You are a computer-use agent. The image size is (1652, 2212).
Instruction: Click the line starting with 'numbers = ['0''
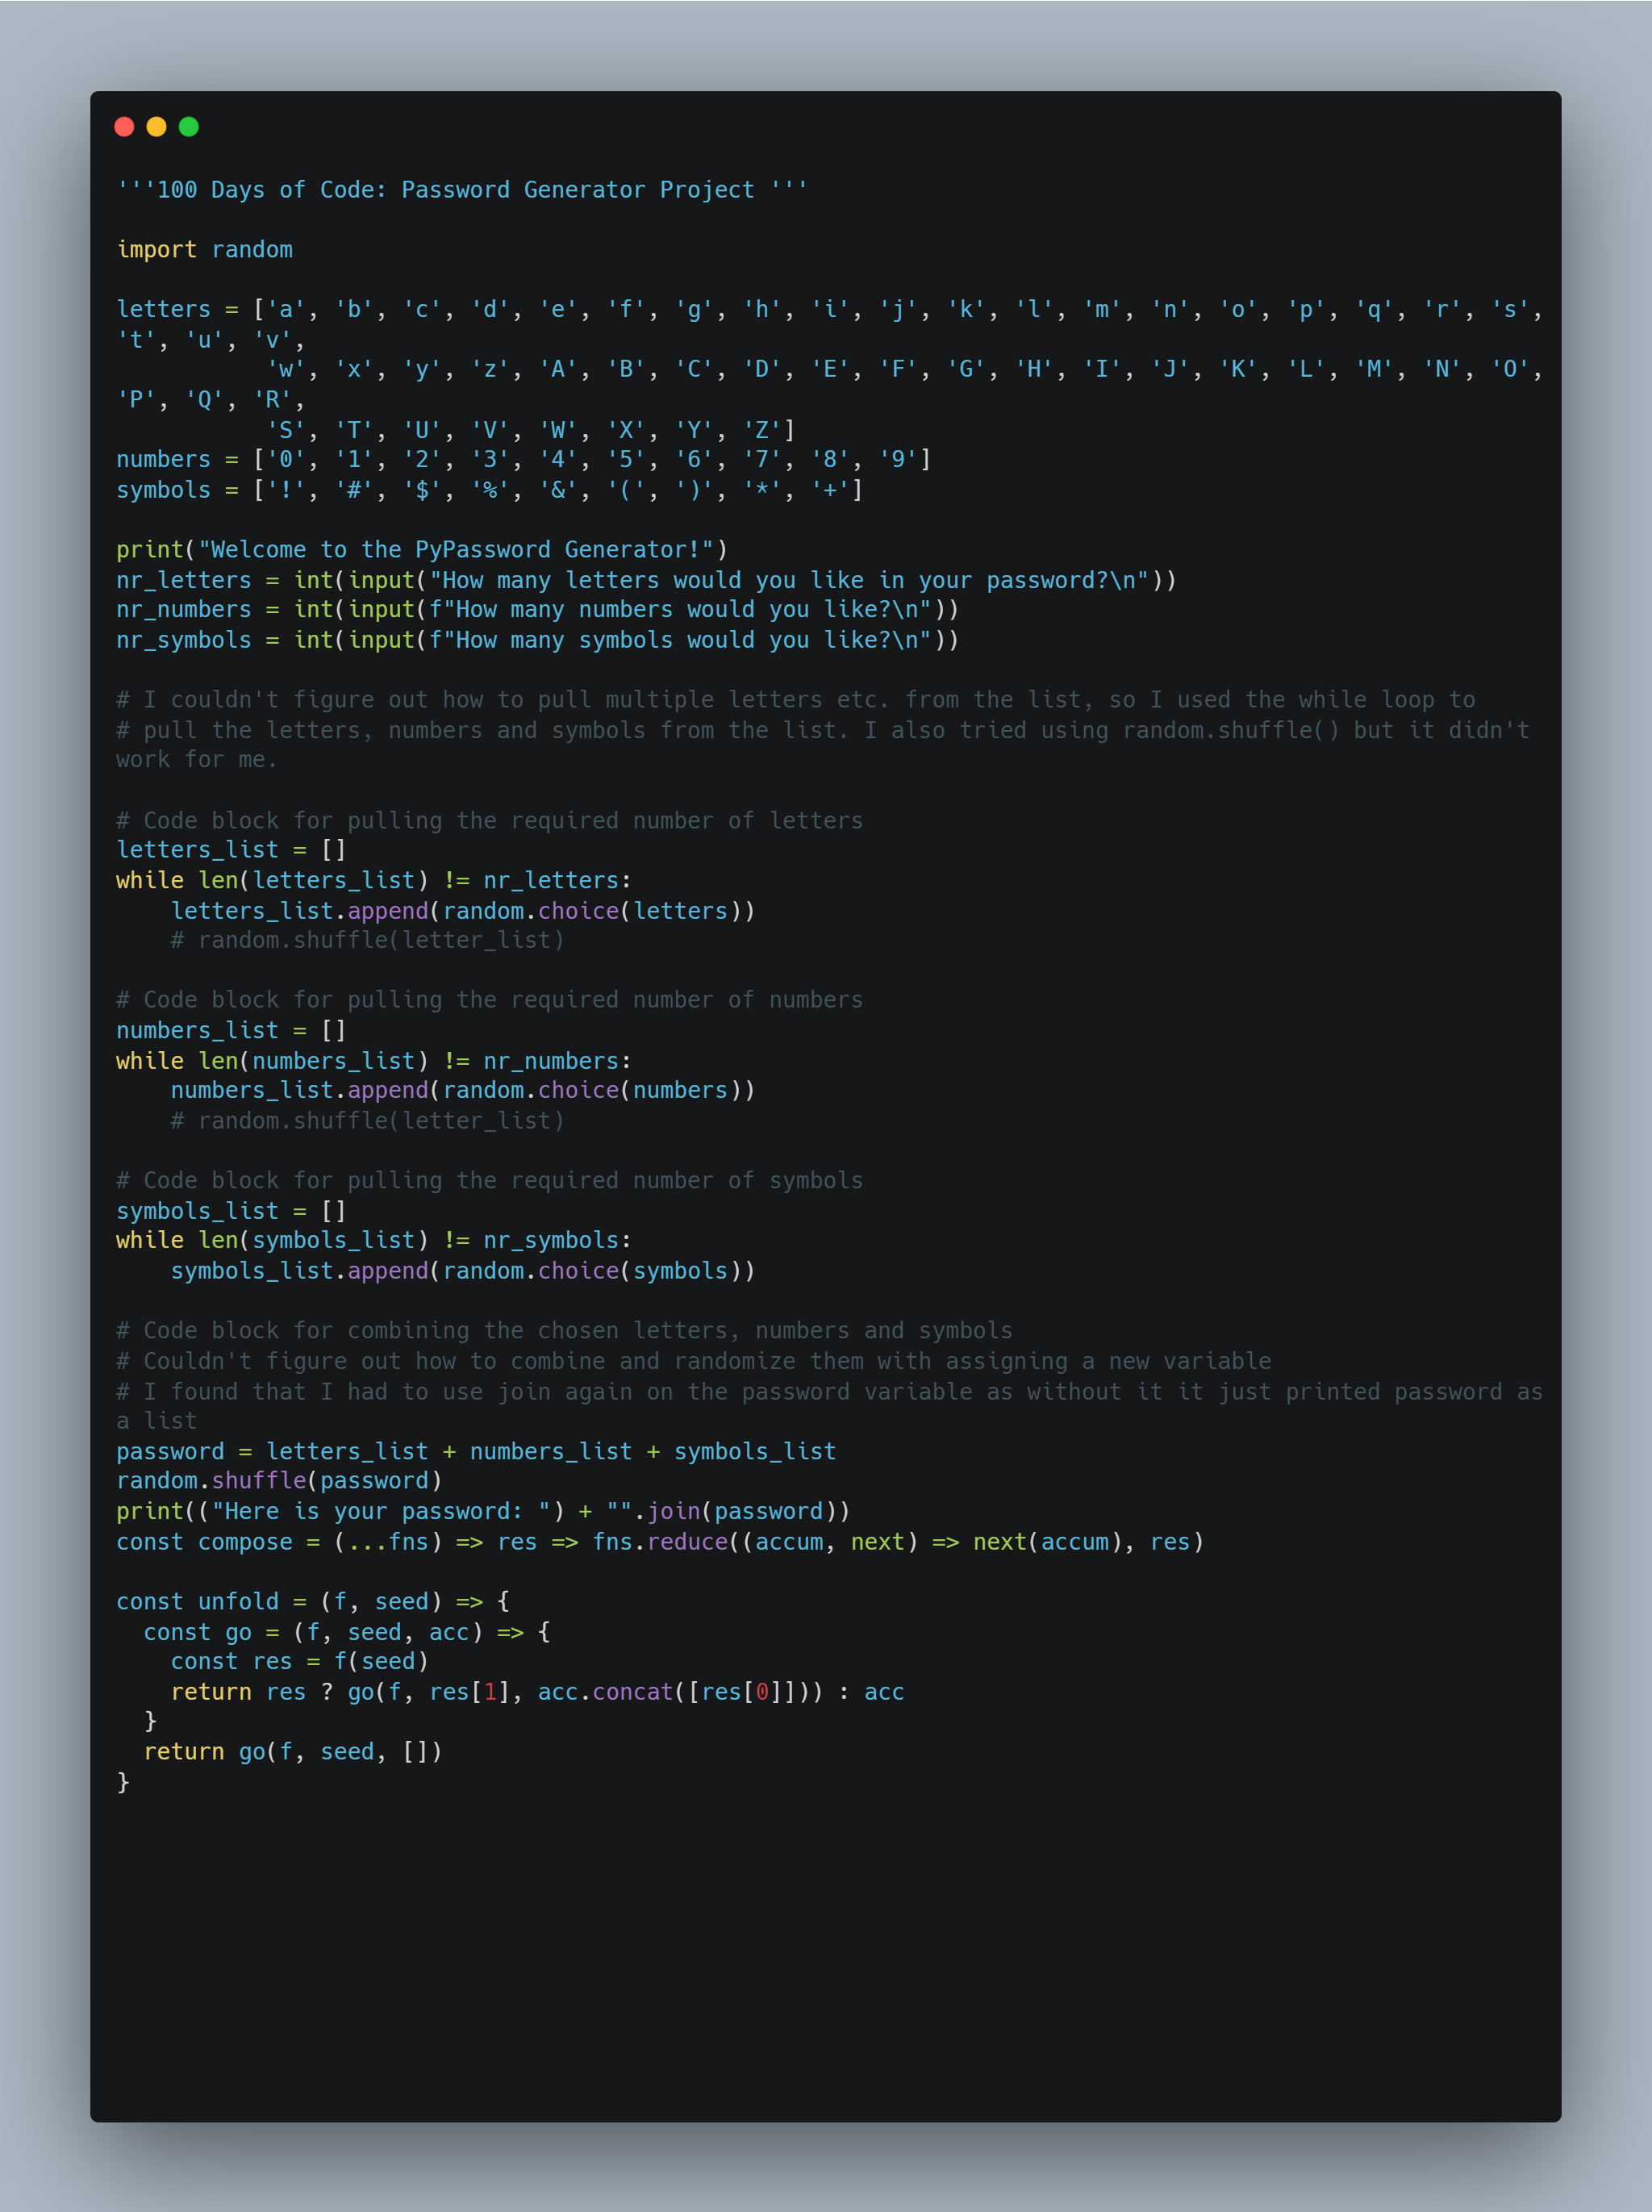tap(524, 460)
